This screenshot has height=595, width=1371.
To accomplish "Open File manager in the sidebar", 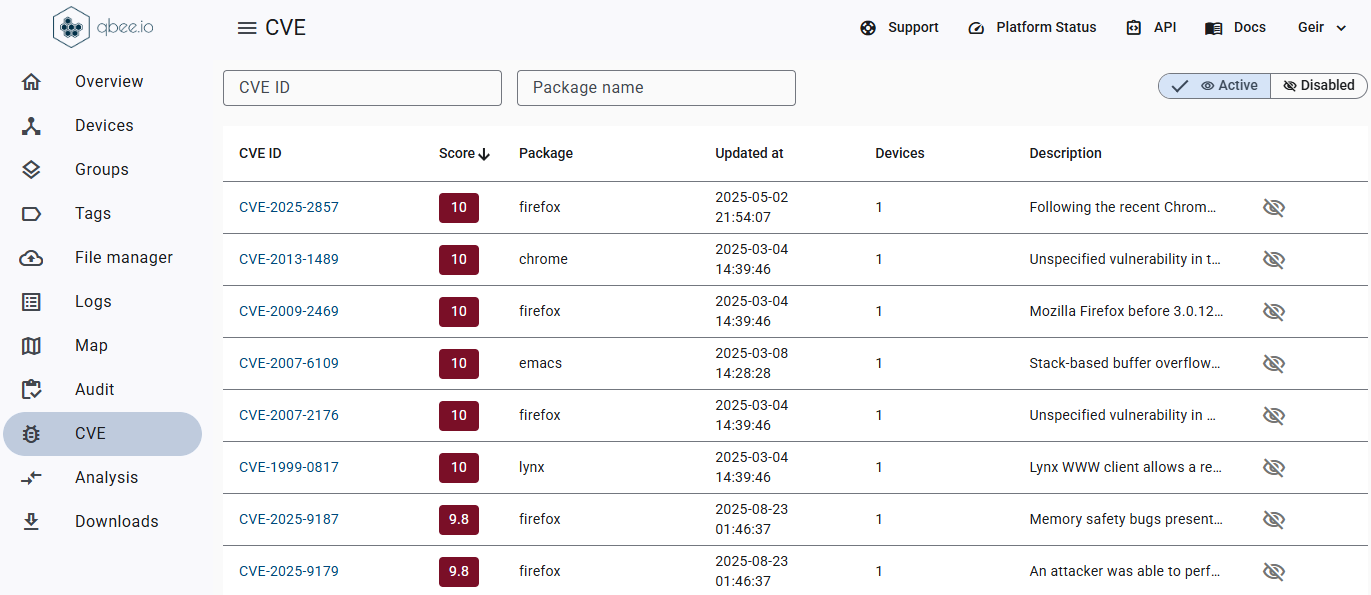I will [124, 258].
